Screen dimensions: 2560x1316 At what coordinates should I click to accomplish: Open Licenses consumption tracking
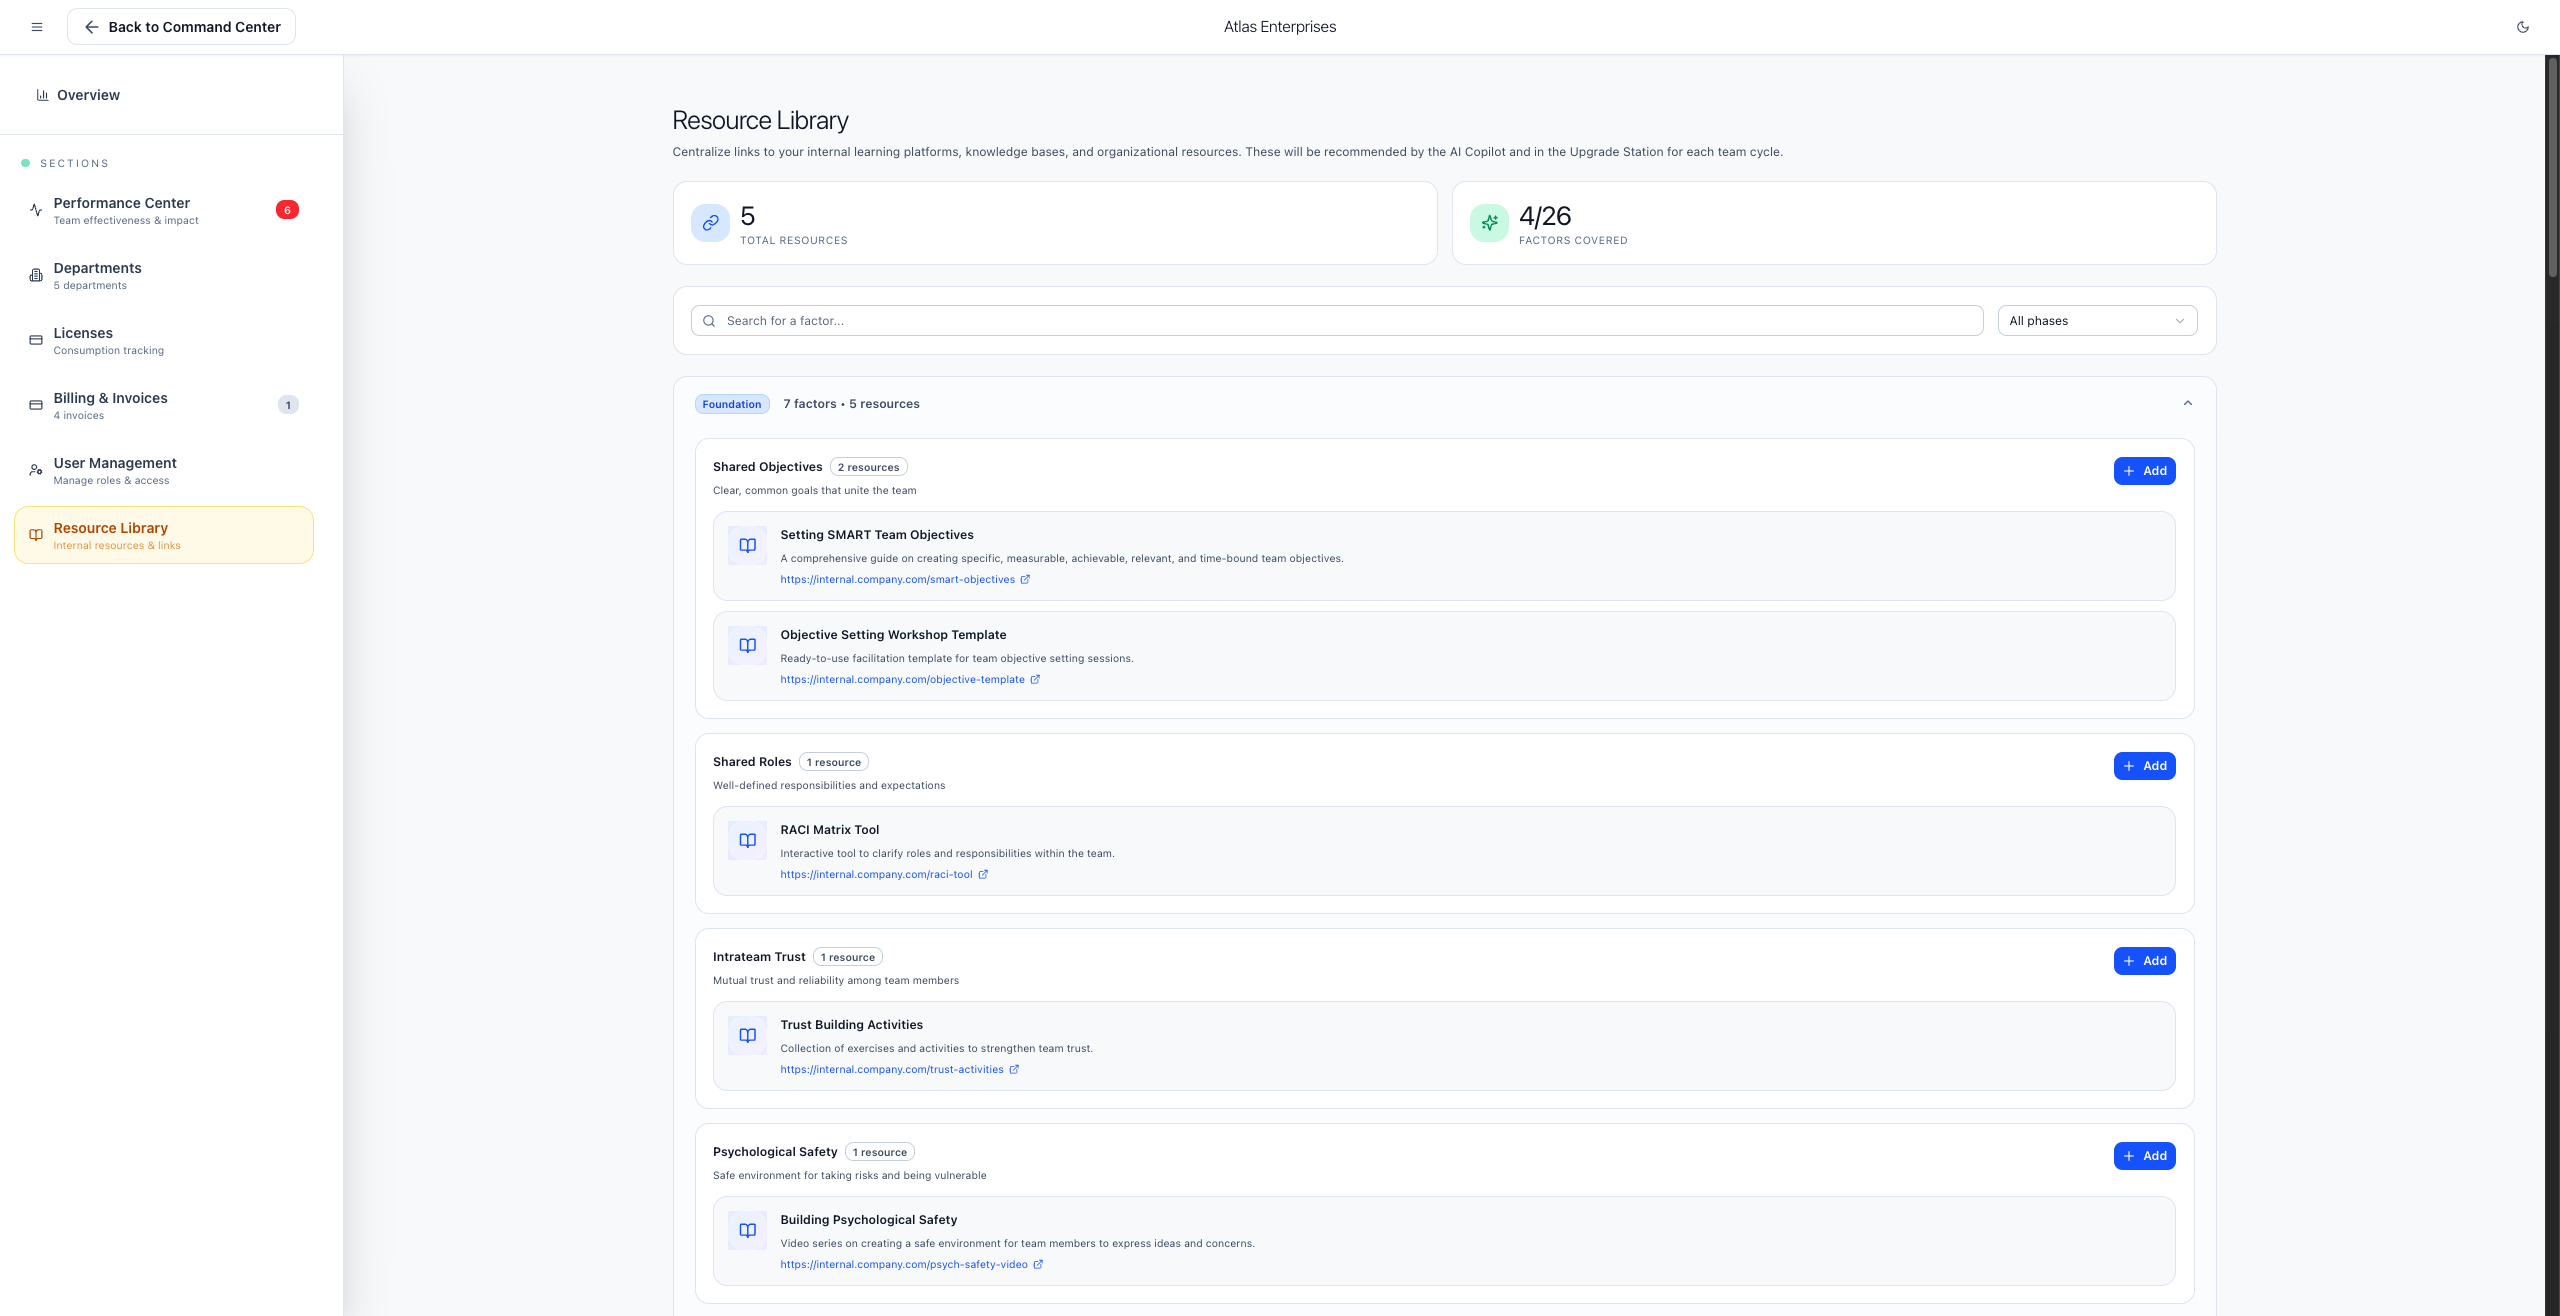tap(164, 340)
